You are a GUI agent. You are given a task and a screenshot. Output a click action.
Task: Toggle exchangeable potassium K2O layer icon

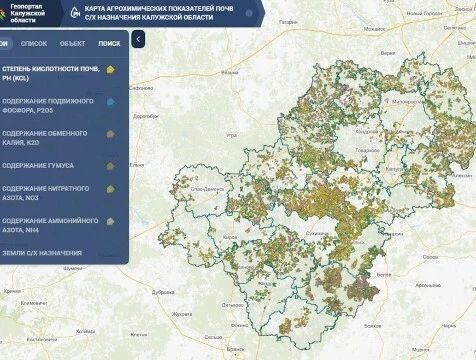[111, 134]
